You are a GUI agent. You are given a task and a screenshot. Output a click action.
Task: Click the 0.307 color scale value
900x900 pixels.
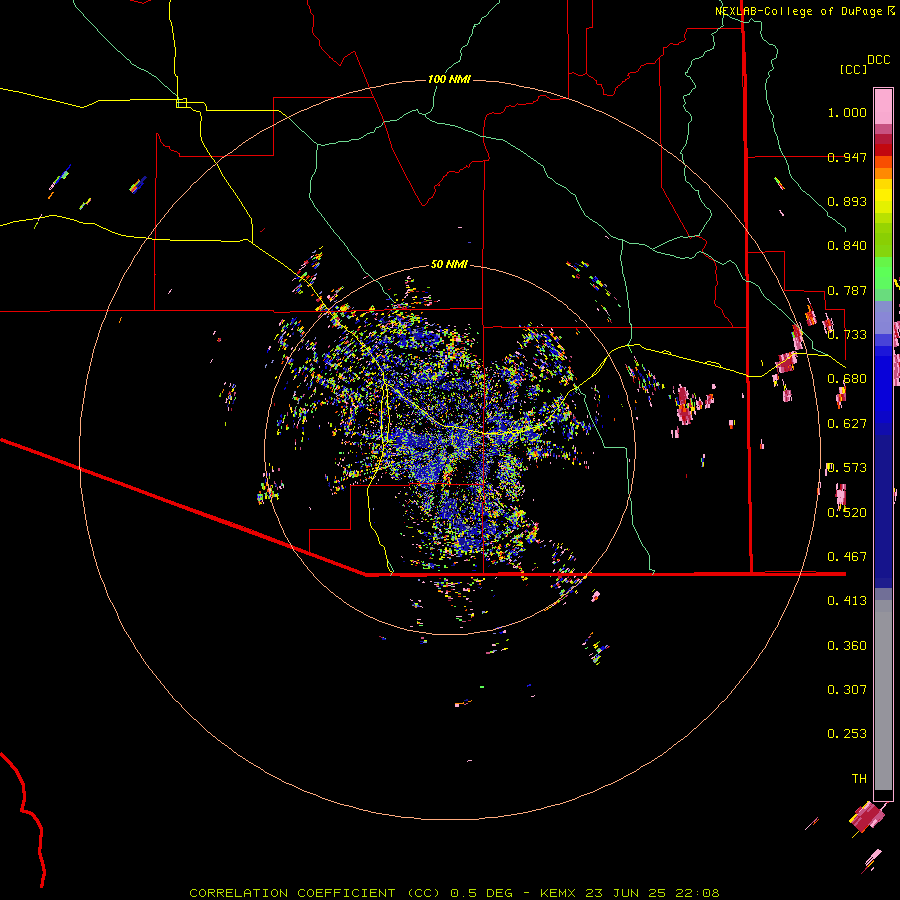(x=847, y=690)
